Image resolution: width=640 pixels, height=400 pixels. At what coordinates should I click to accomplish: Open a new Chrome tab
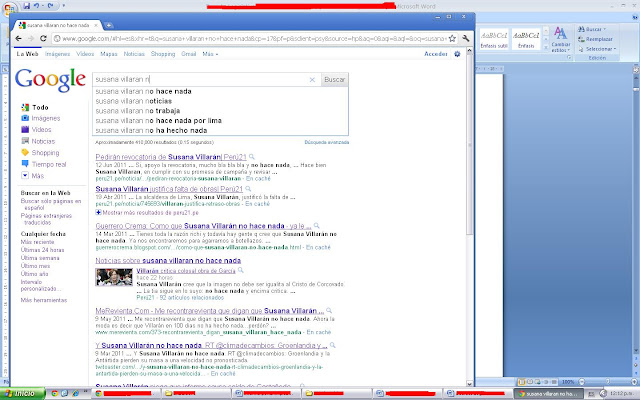109,25
